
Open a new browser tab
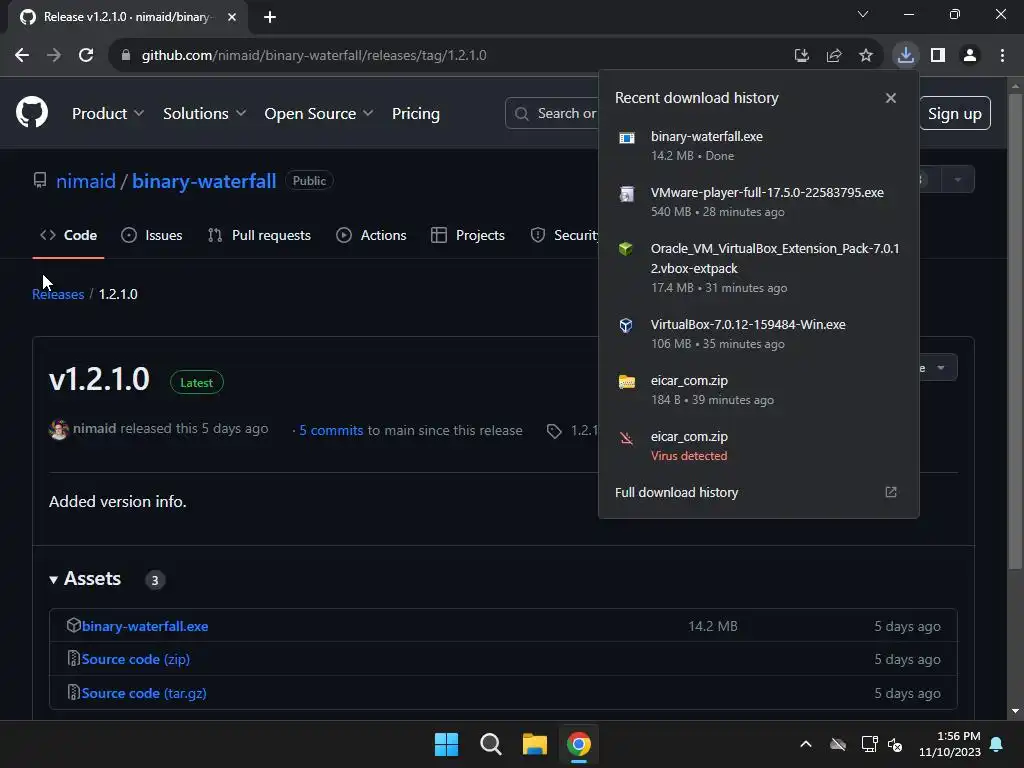pos(270,17)
